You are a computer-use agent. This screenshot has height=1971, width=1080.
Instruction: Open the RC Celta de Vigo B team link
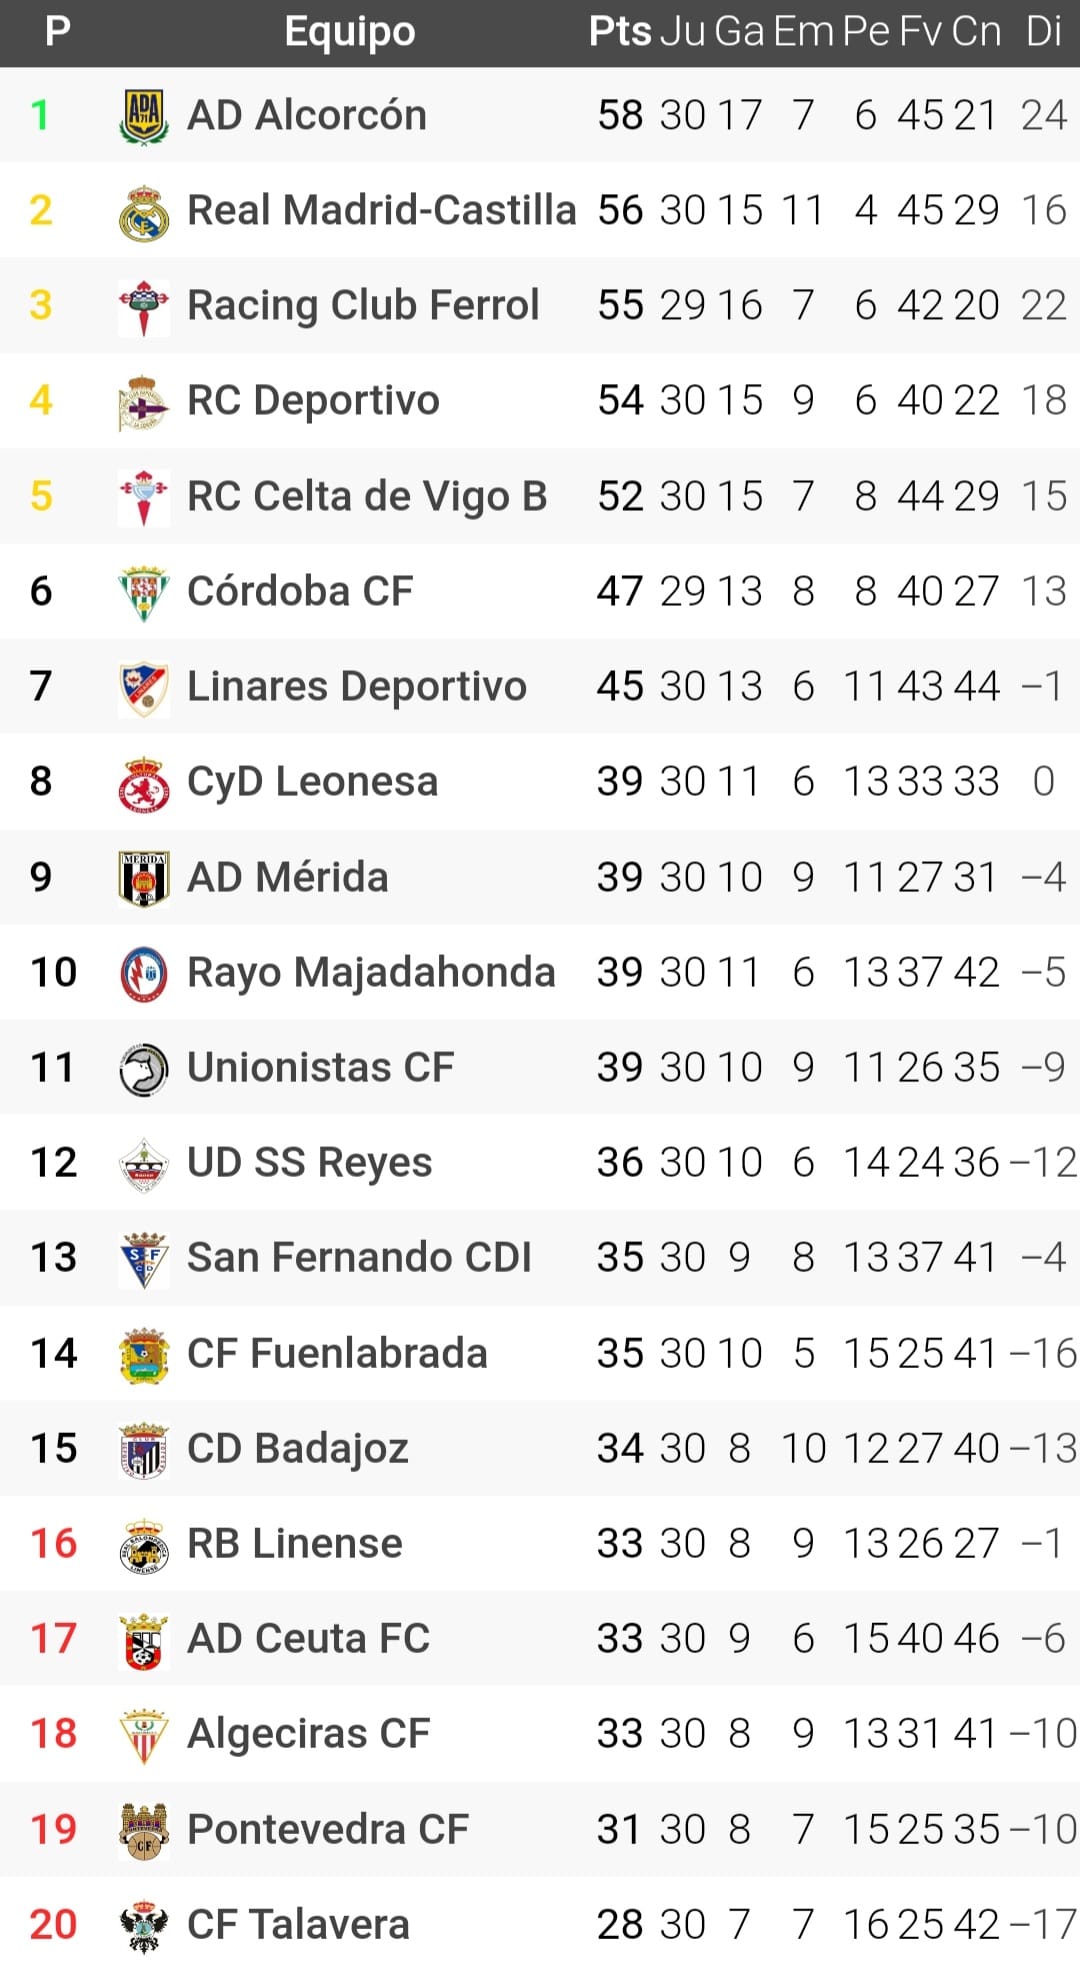[367, 496]
